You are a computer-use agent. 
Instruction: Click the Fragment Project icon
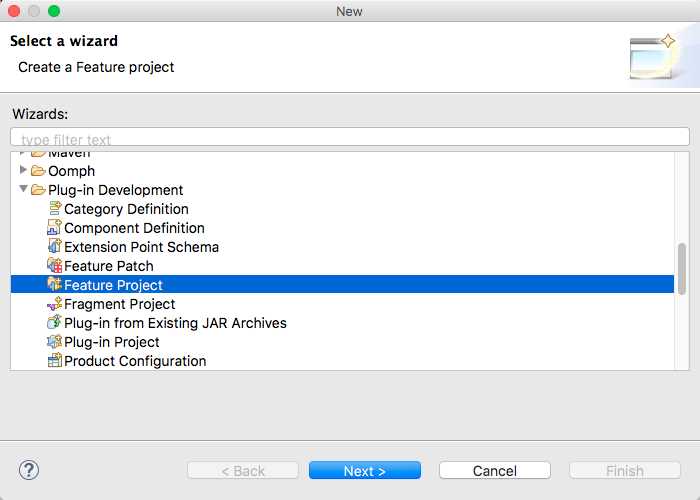[55, 304]
